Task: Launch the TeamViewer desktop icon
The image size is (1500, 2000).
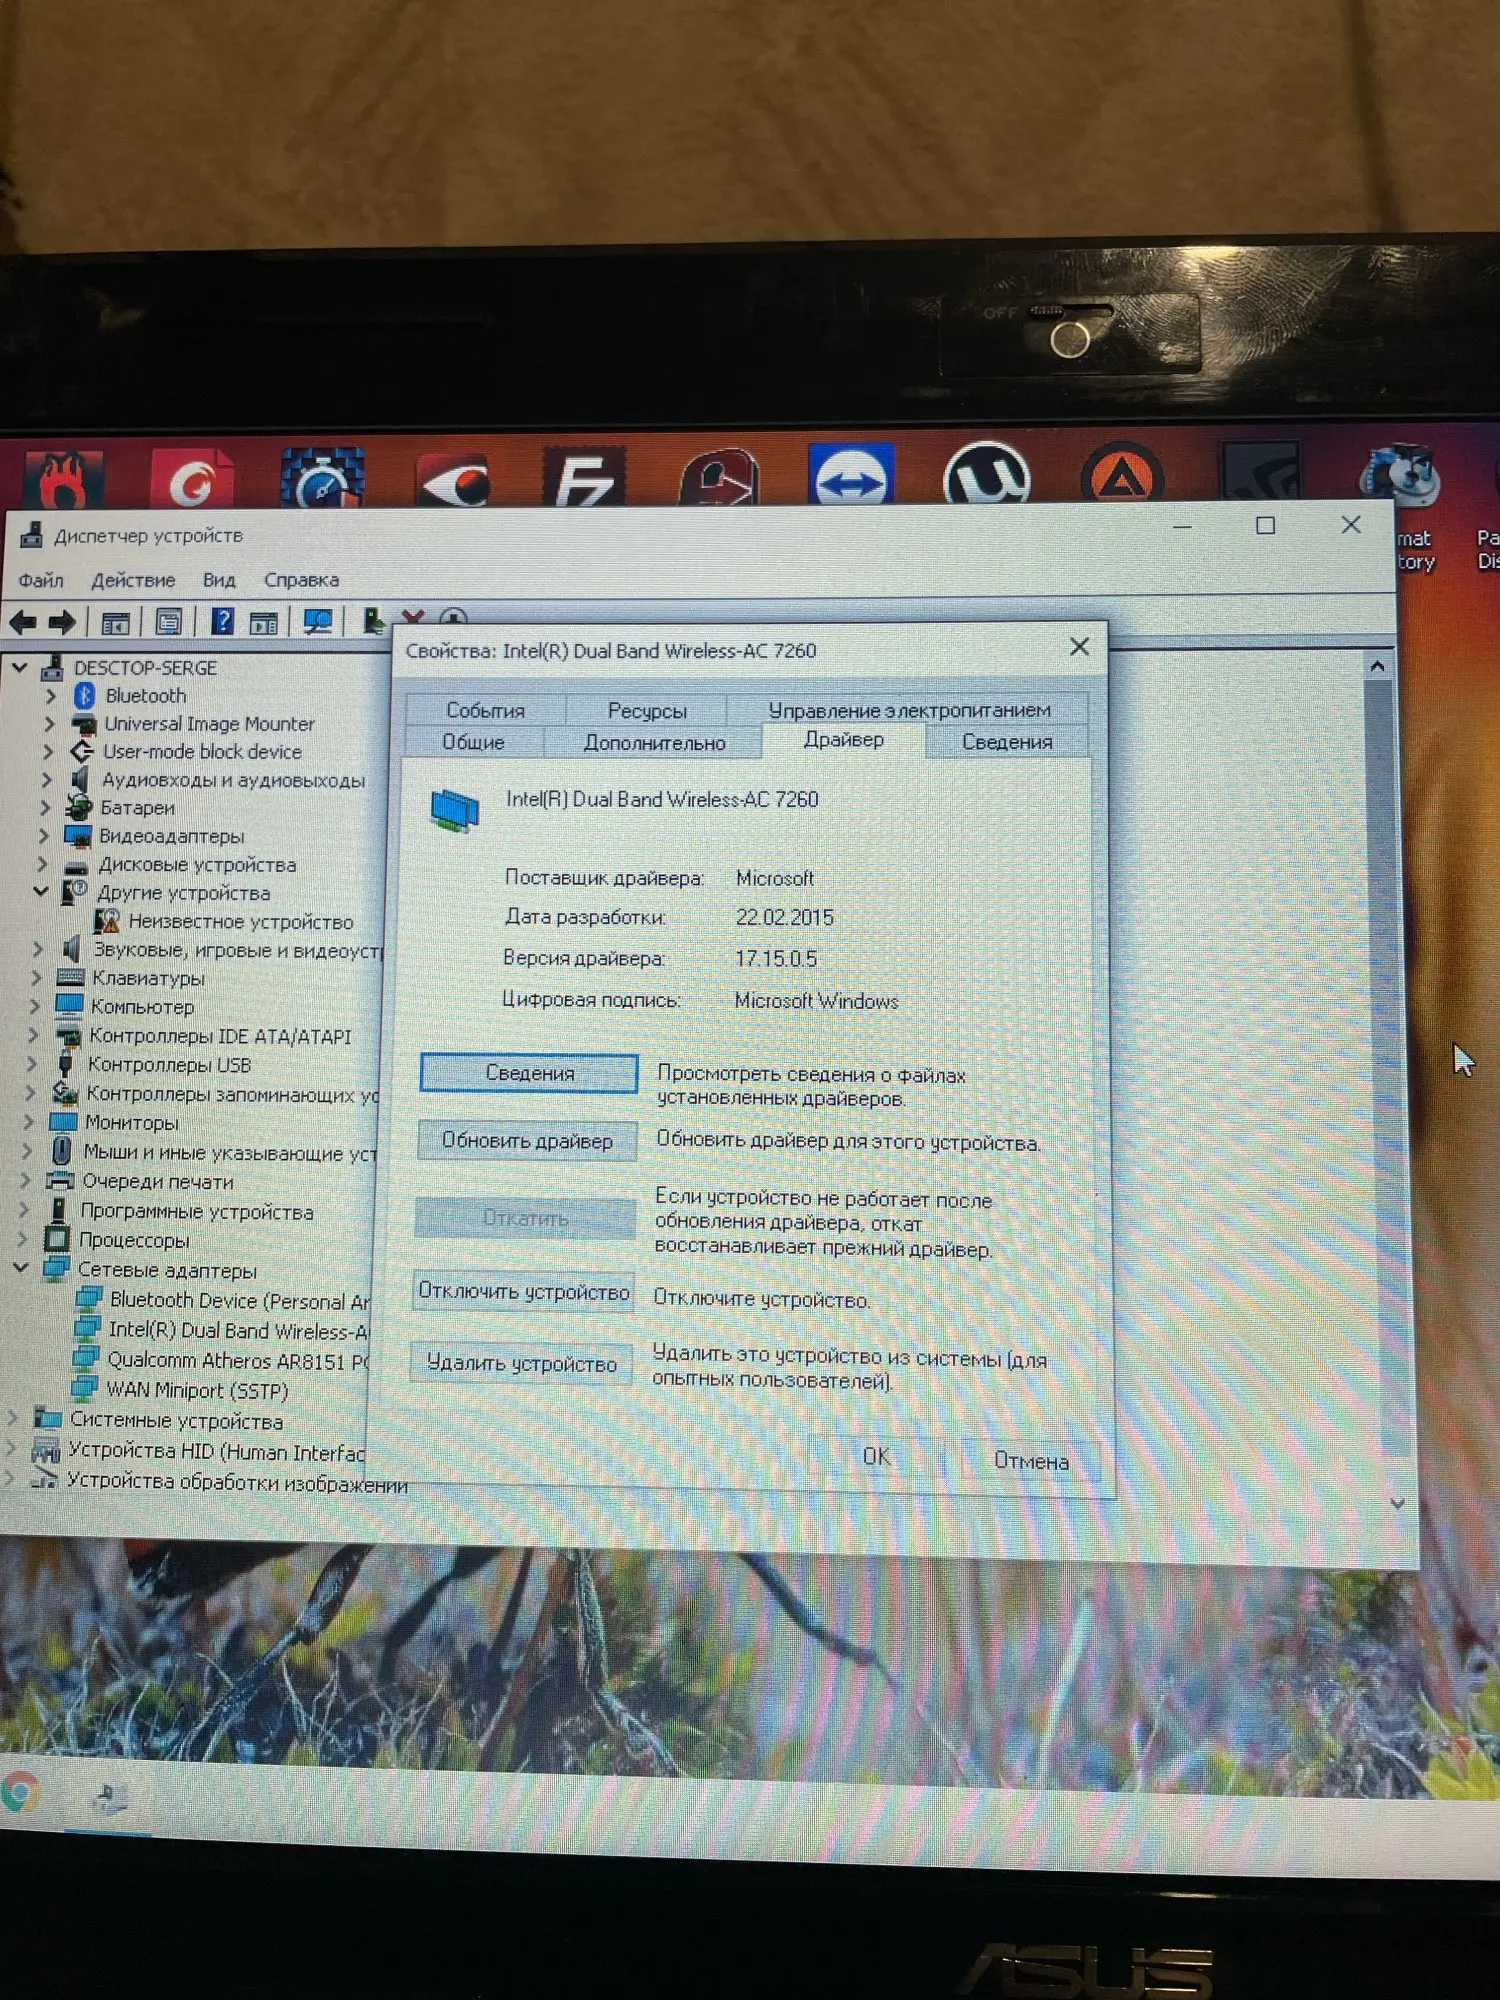Action: click(851, 475)
